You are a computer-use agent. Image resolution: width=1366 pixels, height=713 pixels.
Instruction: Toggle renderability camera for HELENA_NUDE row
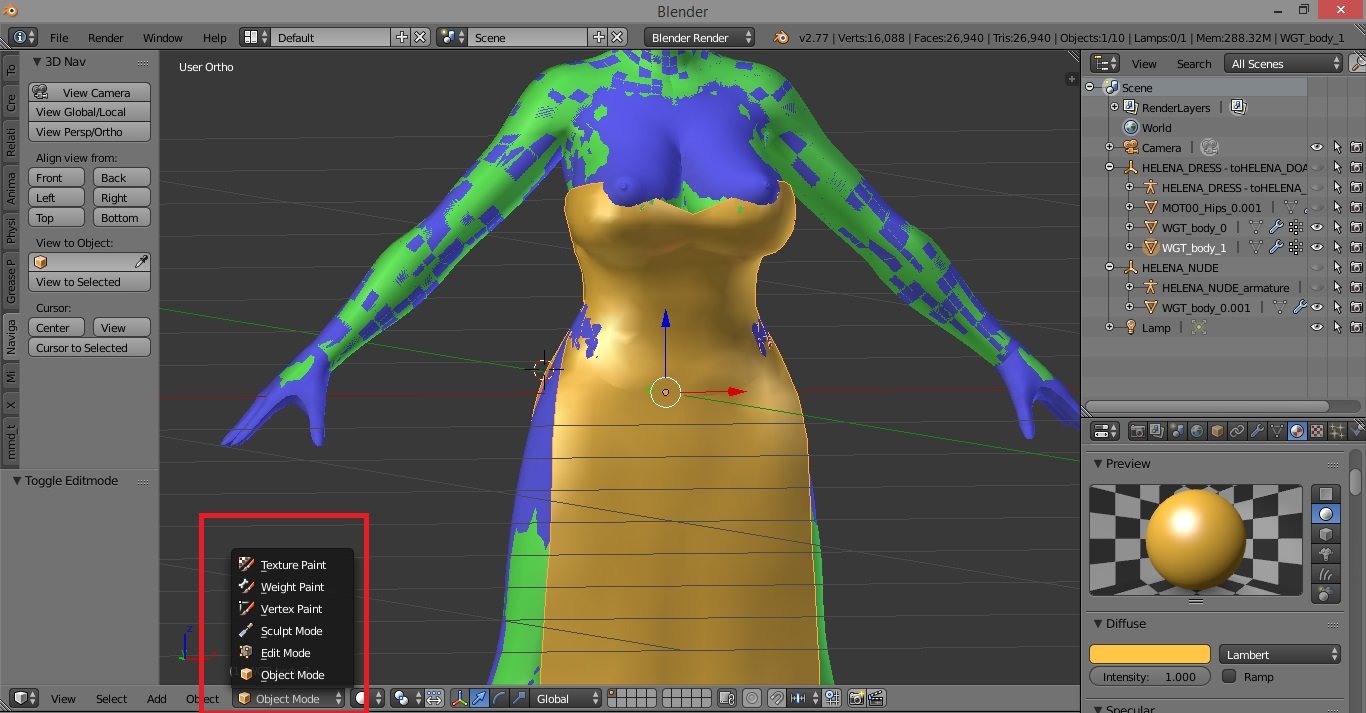pyautogui.click(x=1357, y=268)
